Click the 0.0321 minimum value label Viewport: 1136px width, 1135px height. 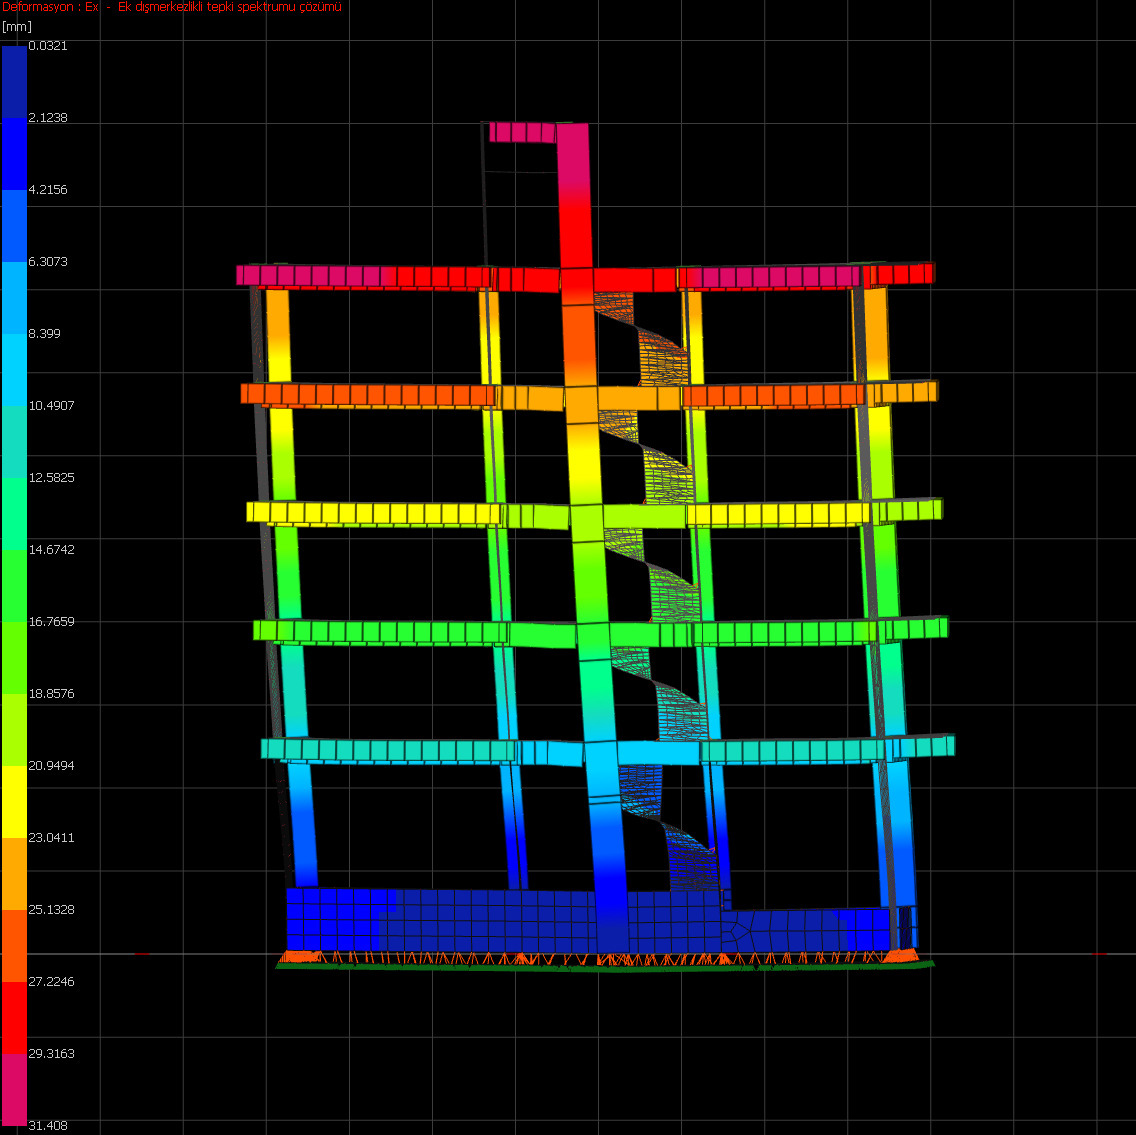pos(48,46)
